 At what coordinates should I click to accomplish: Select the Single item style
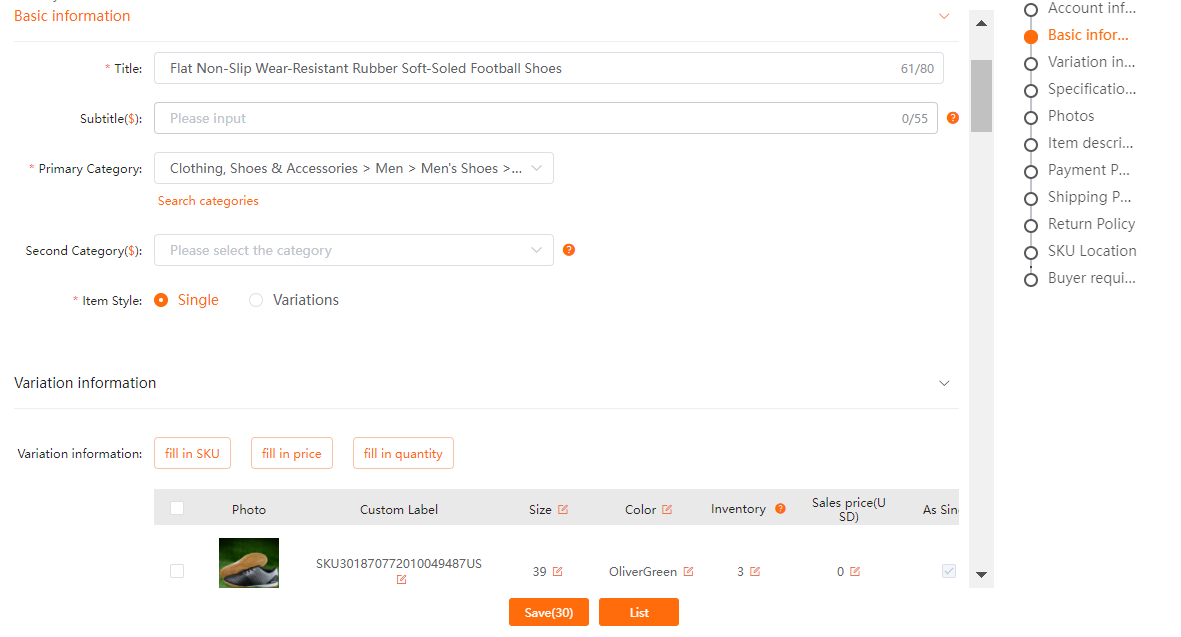coord(161,300)
